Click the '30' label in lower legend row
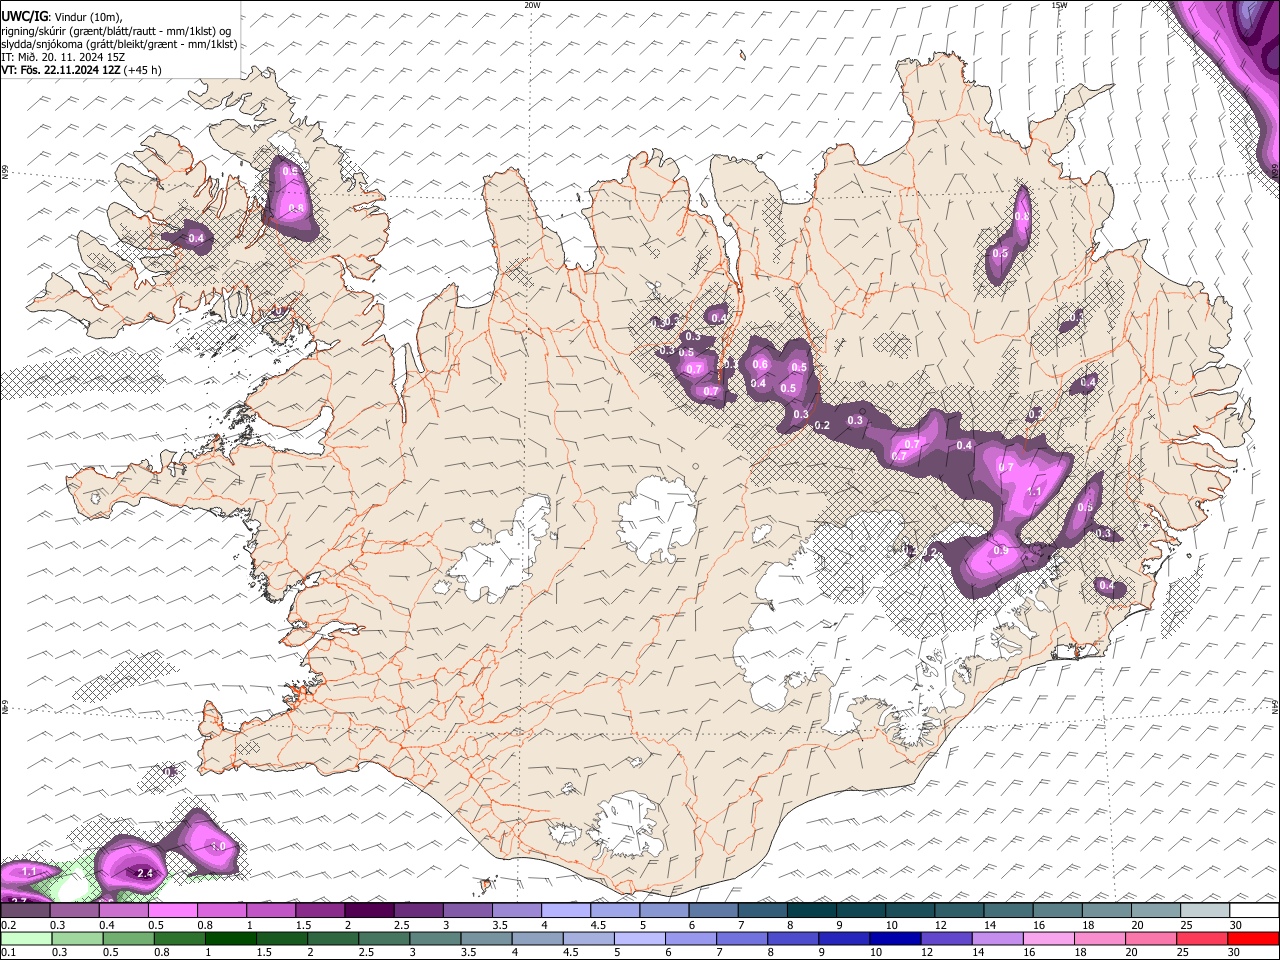Image resolution: width=1280 pixels, height=960 pixels. pyautogui.click(x=1236, y=952)
